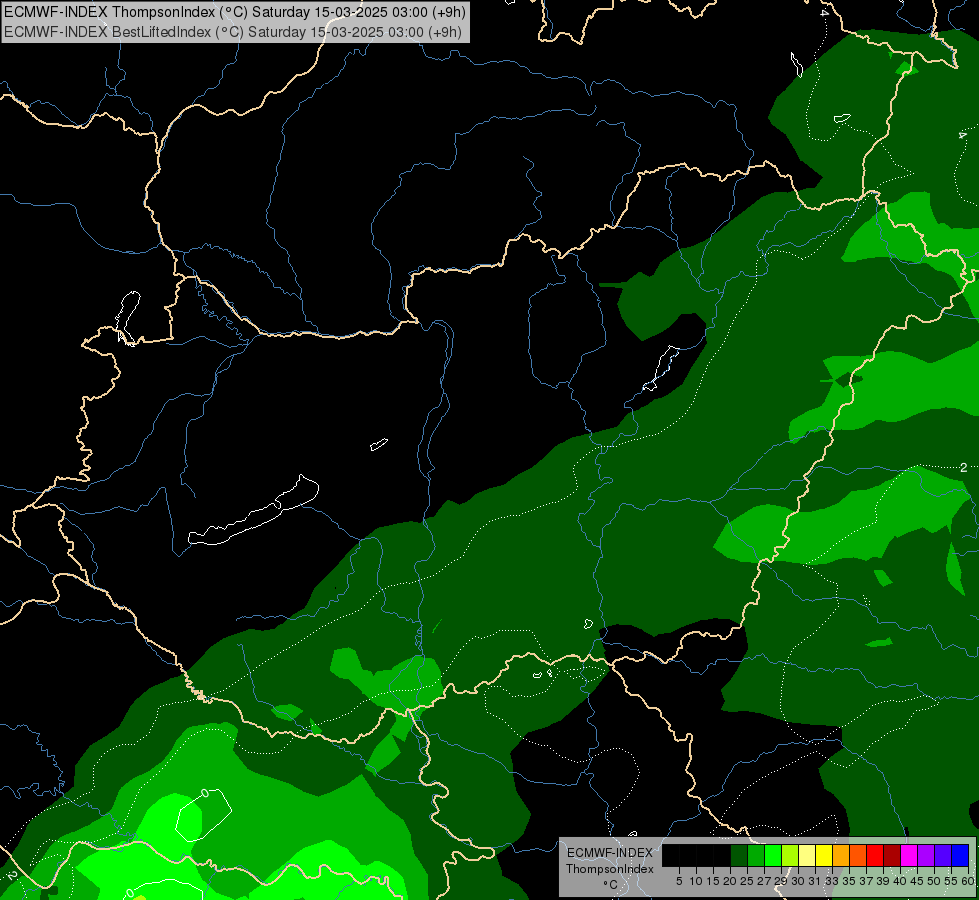The width and height of the screenshot is (979, 900).
Task: Click legend scale value 27
Action: pos(764,881)
